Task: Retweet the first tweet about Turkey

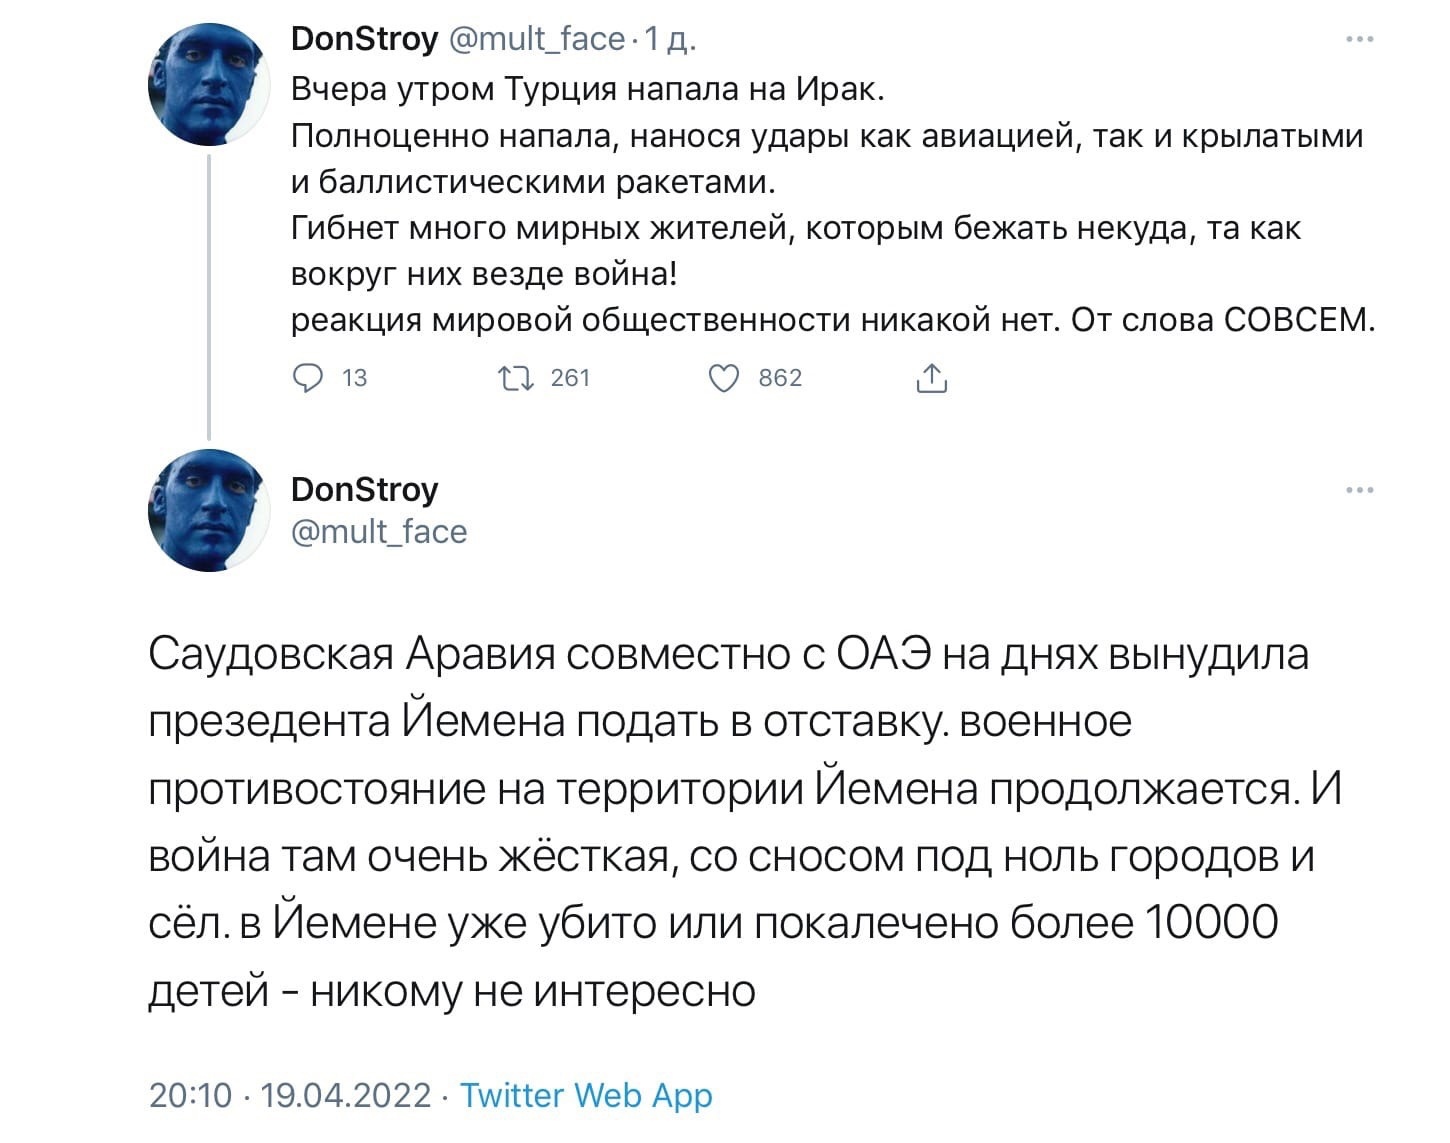Action: point(515,378)
